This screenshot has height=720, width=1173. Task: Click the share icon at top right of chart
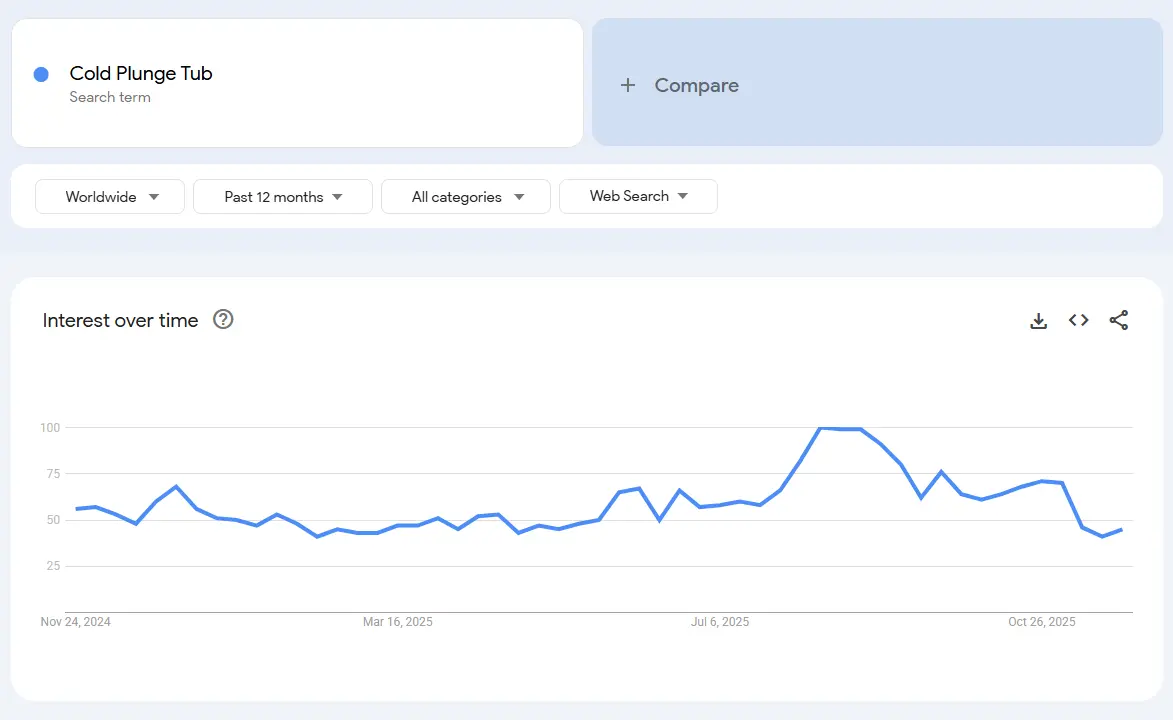coord(1118,320)
